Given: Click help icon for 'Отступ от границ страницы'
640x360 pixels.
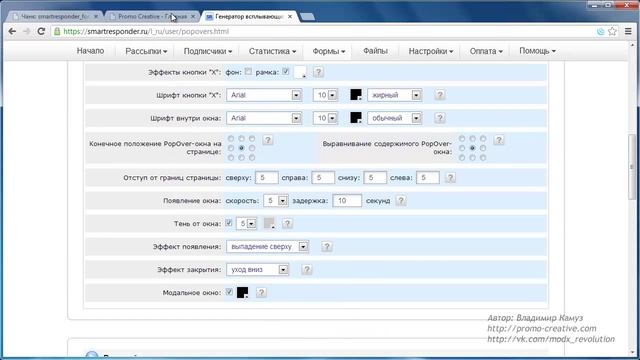Looking at the screenshot, I should click(x=450, y=178).
